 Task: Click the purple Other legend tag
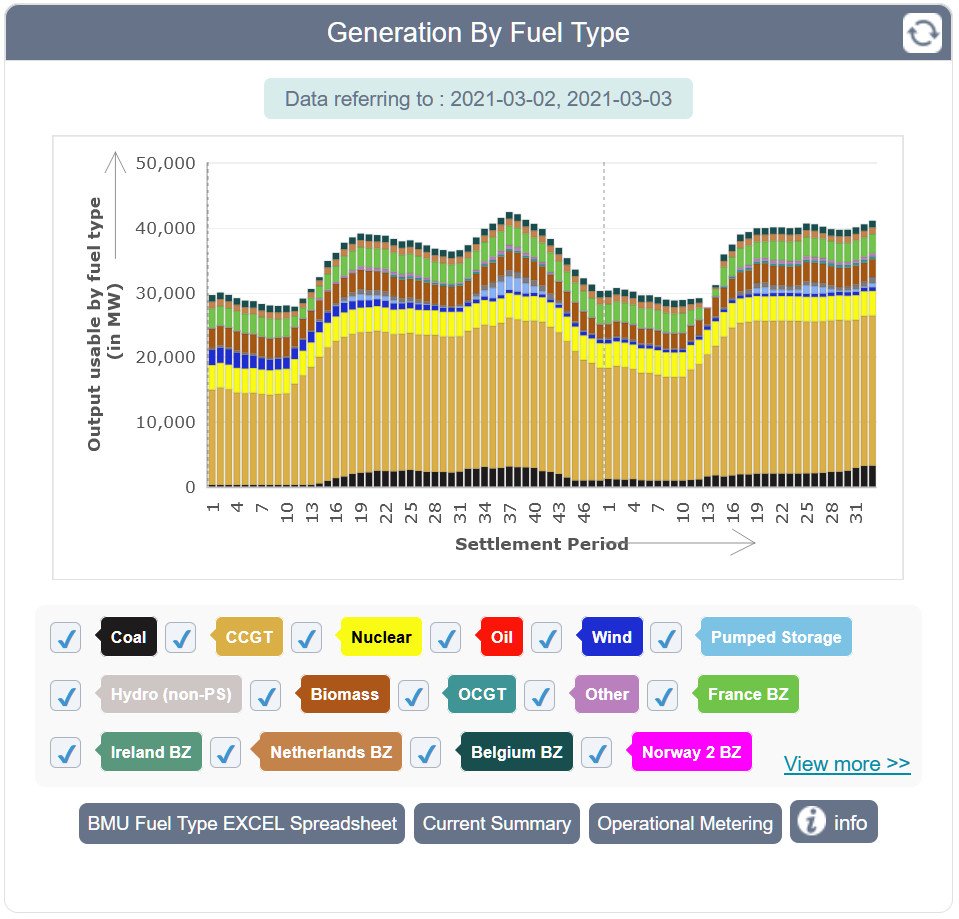pyautogui.click(x=605, y=695)
